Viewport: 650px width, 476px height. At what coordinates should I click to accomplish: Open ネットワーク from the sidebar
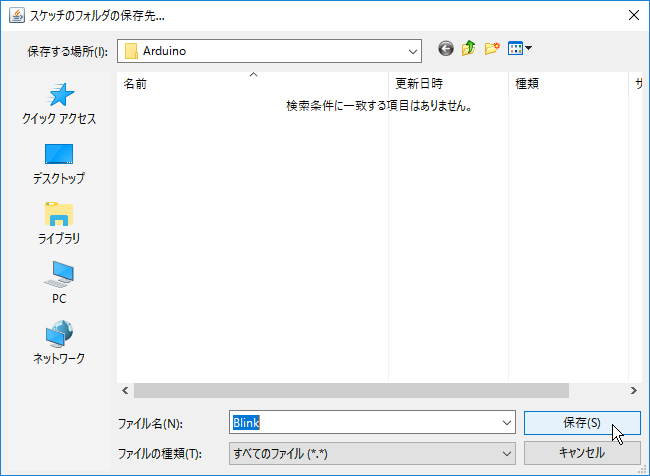[59, 344]
